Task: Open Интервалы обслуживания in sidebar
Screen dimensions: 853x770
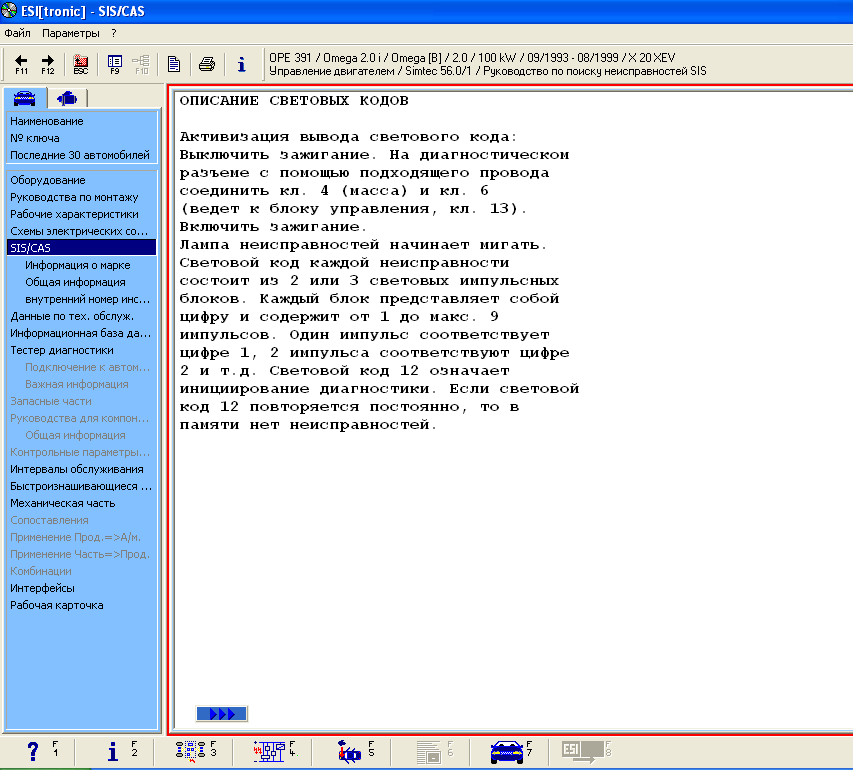Action: pyautogui.click(x=77, y=469)
